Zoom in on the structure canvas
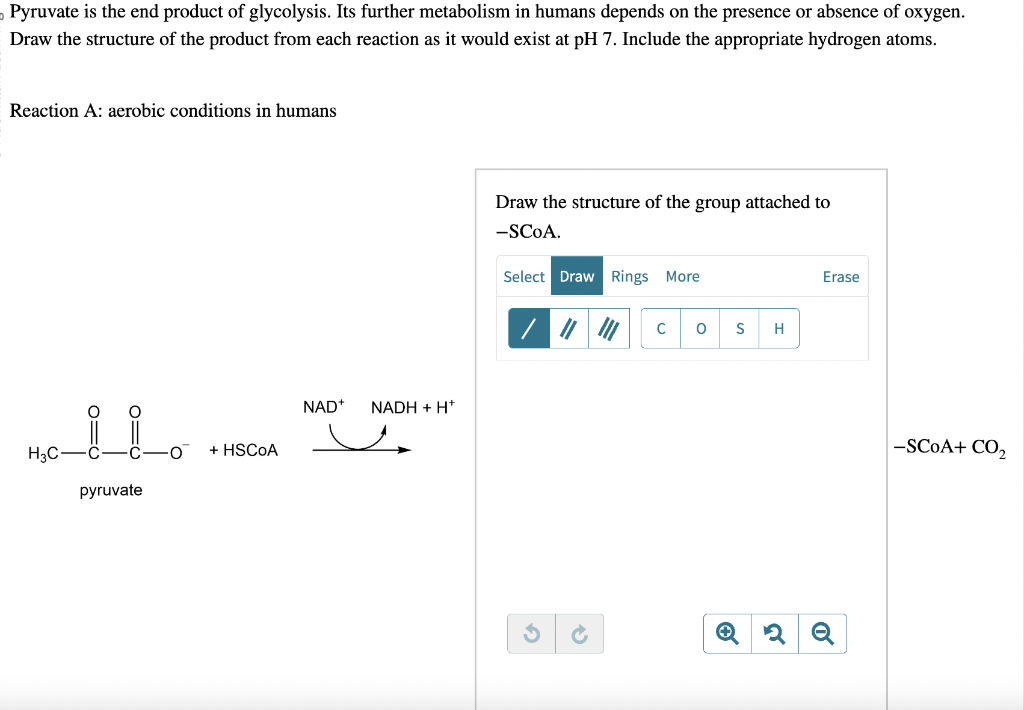 [726, 633]
